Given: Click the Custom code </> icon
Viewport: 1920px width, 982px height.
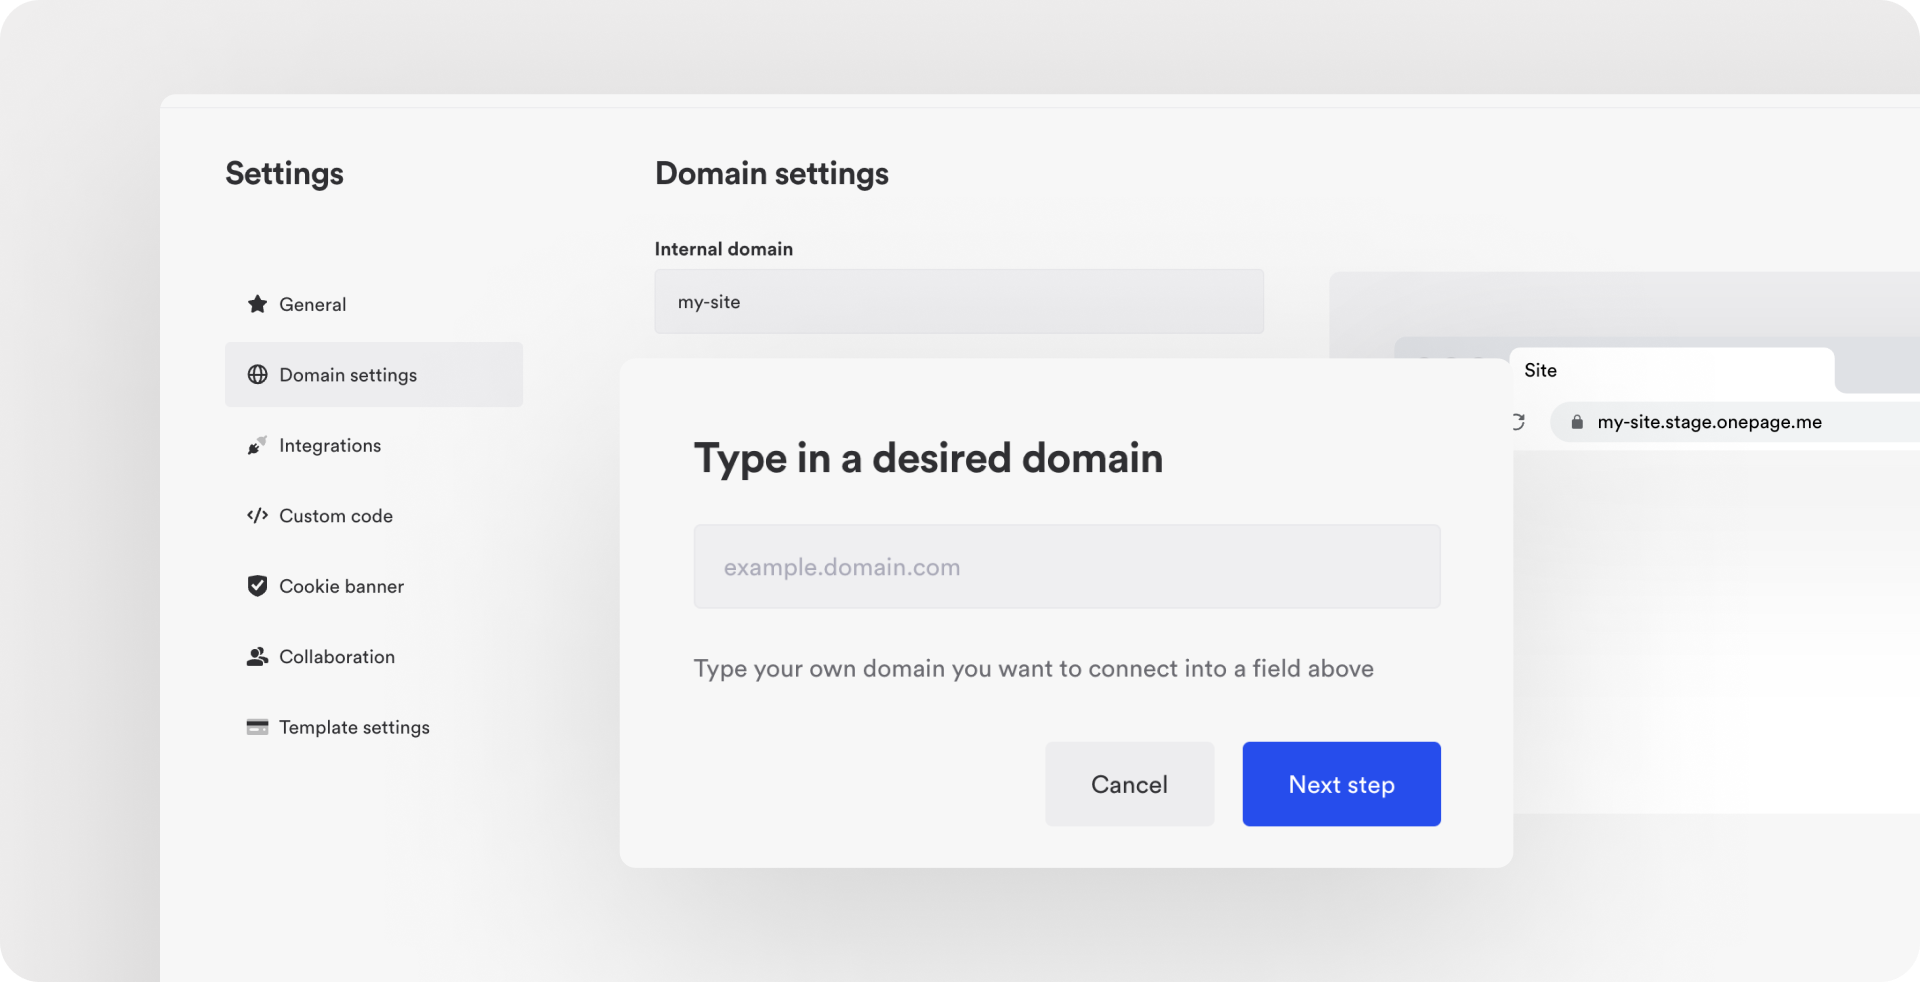Looking at the screenshot, I should [257, 516].
